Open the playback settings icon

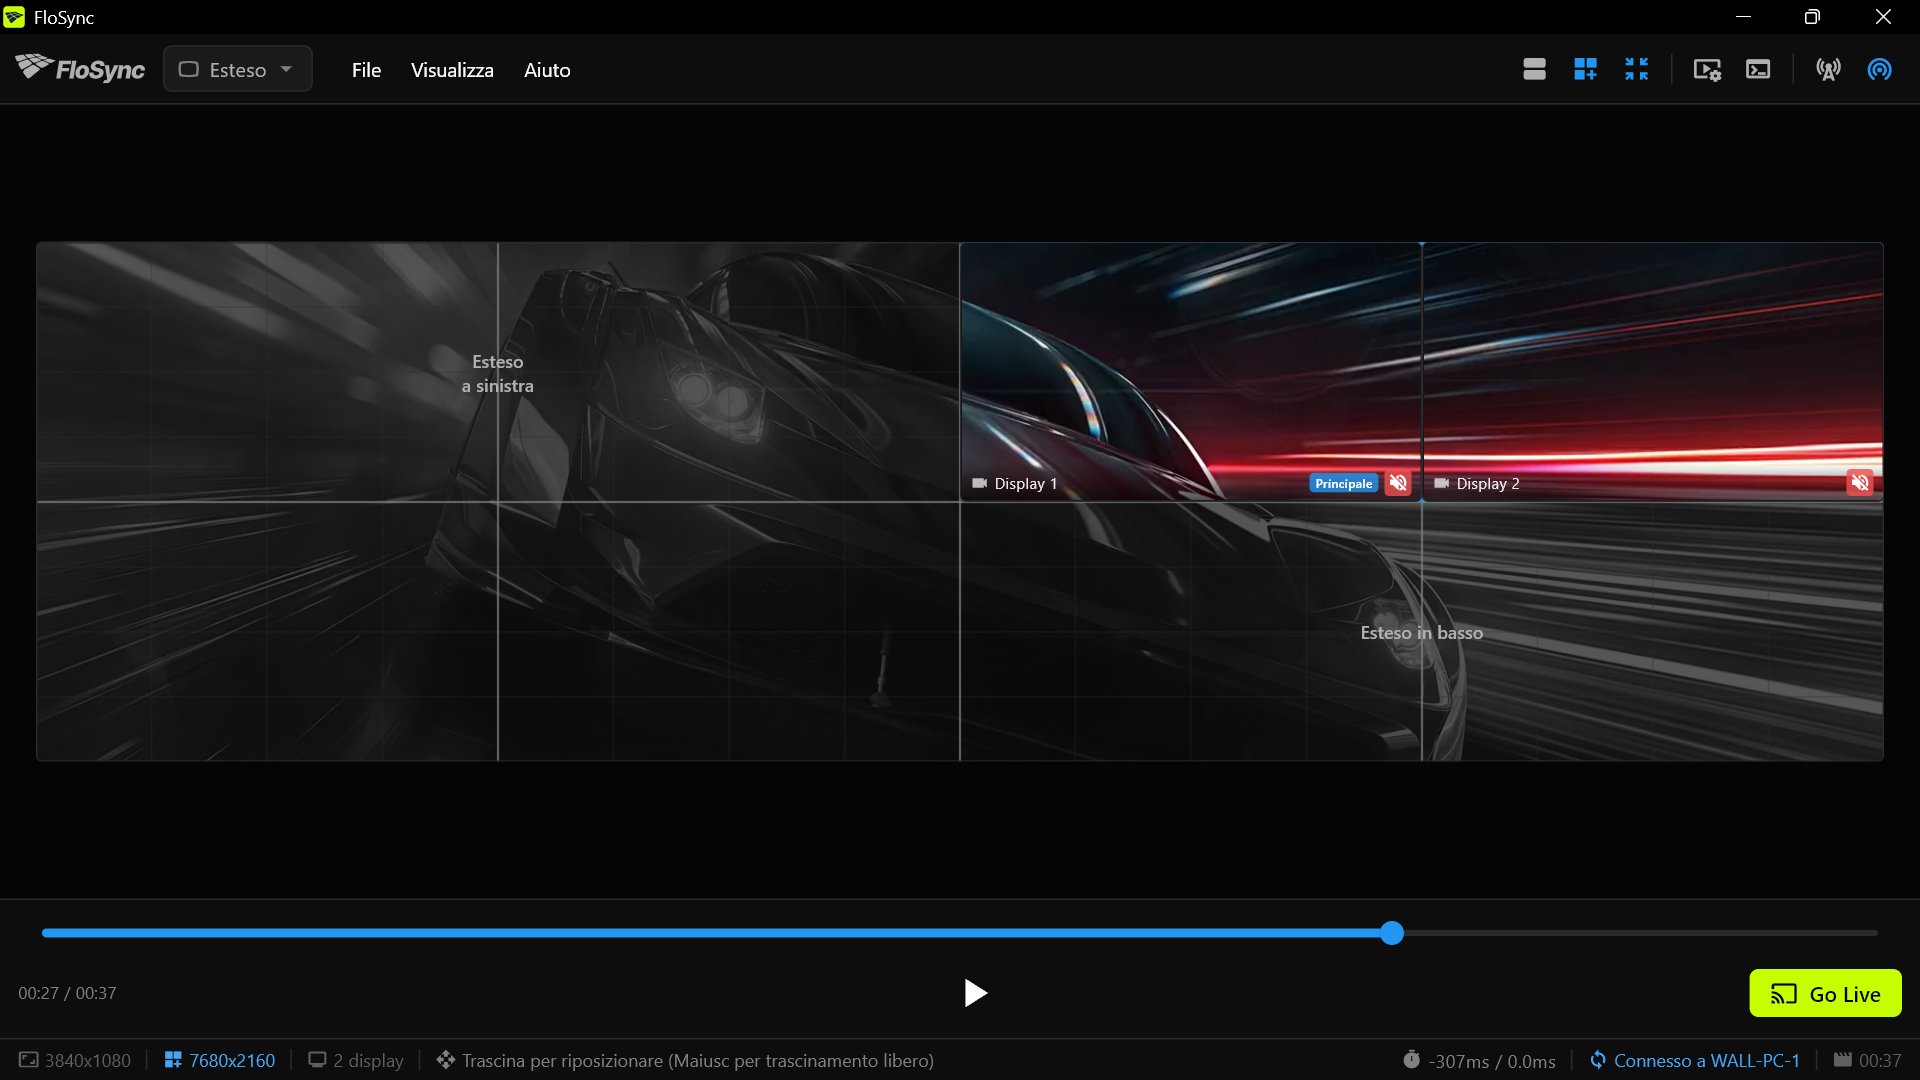click(1707, 69)
